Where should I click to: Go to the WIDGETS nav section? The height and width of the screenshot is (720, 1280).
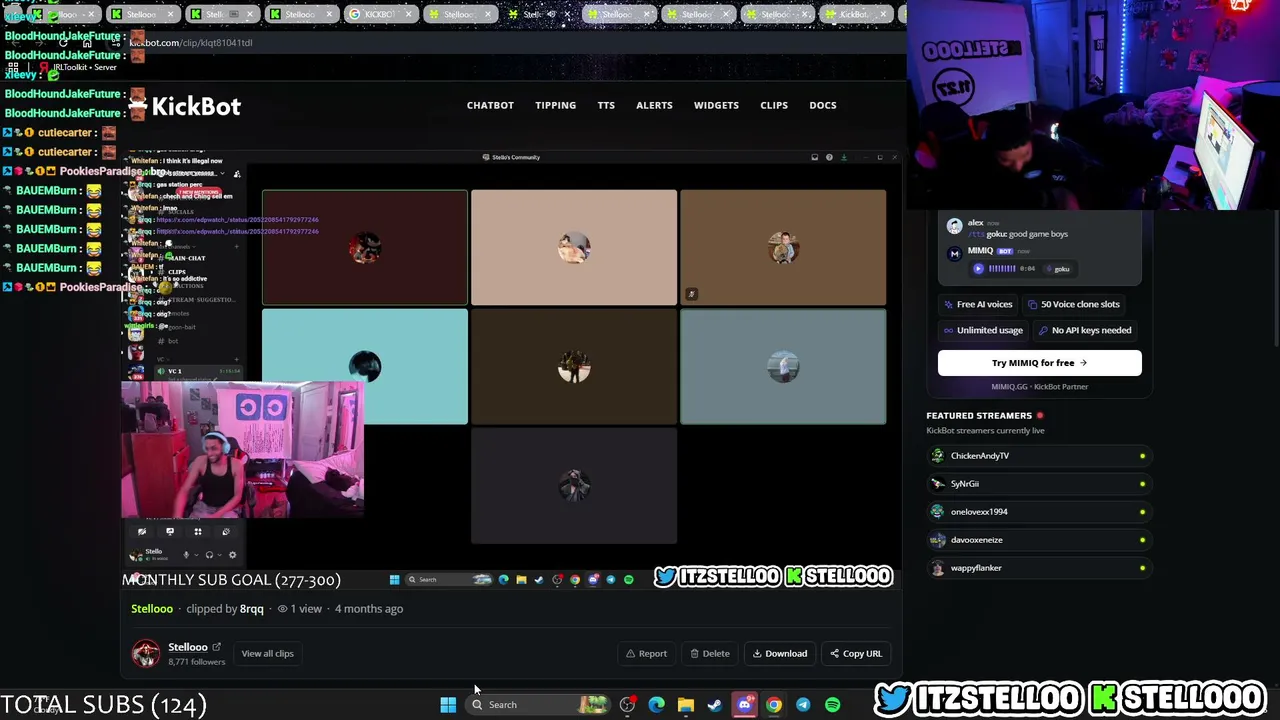(x=716, y=105)
